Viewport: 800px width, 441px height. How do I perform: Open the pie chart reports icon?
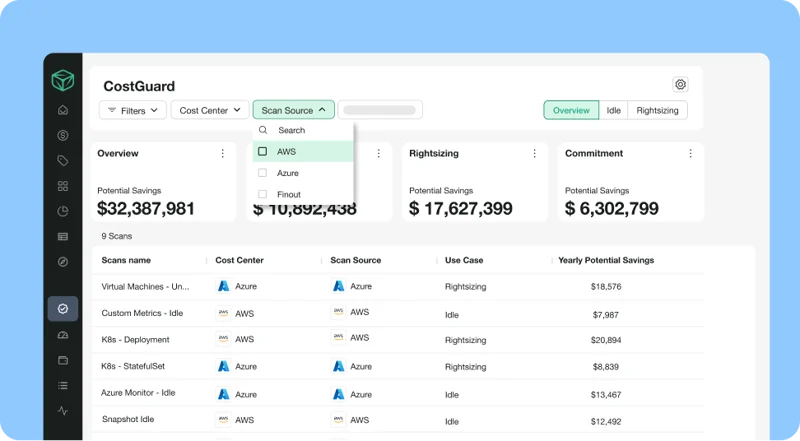pyautogui.click(x=63, y=211)
